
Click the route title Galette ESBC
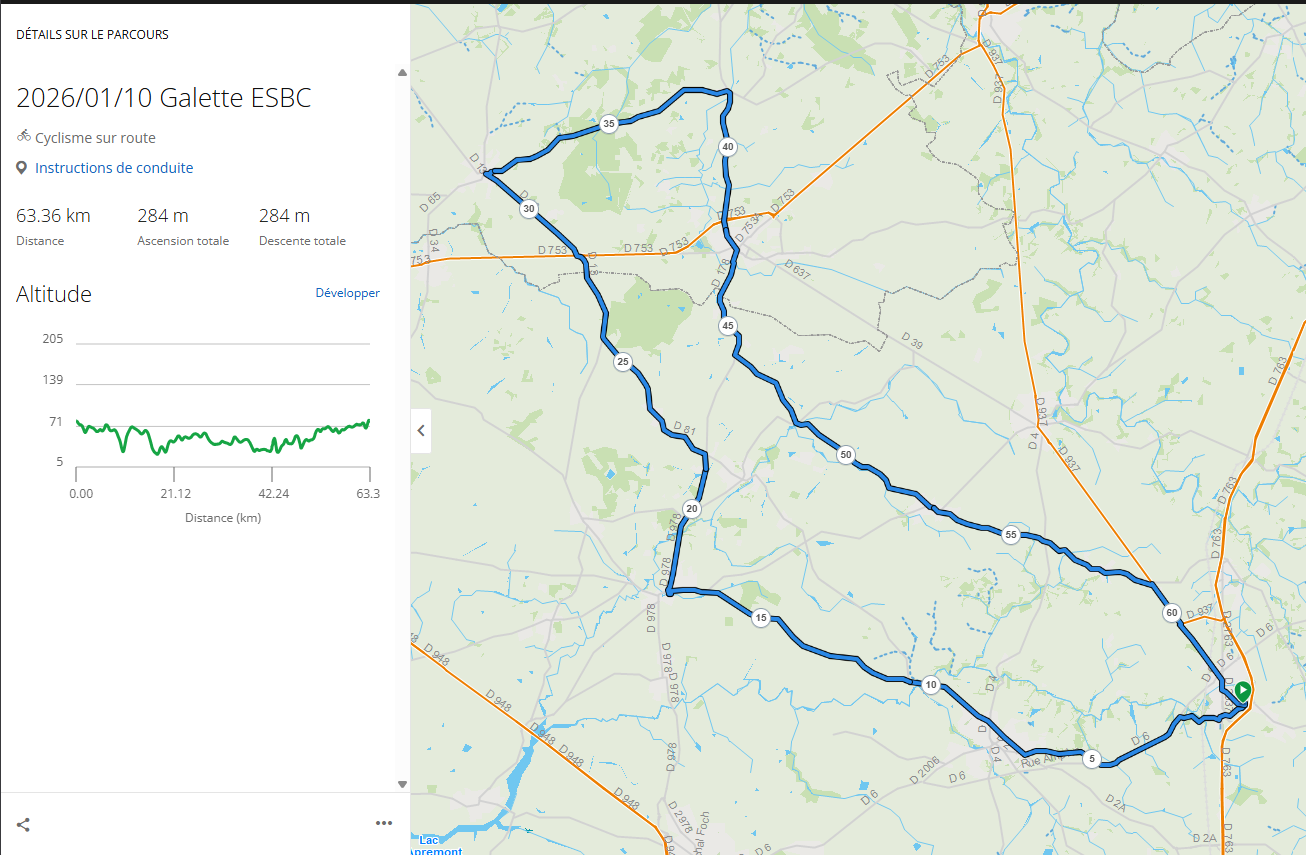point(163,98)
